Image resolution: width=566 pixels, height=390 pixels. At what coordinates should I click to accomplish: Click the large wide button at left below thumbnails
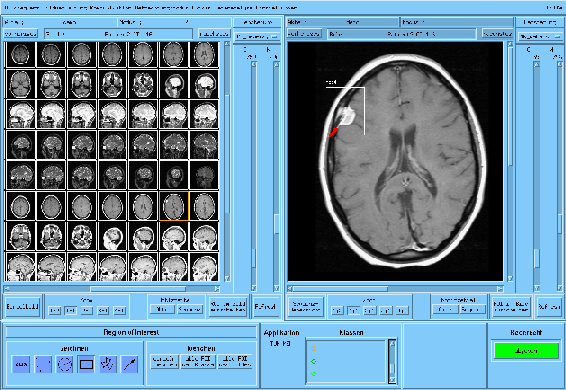pos(22,307)
